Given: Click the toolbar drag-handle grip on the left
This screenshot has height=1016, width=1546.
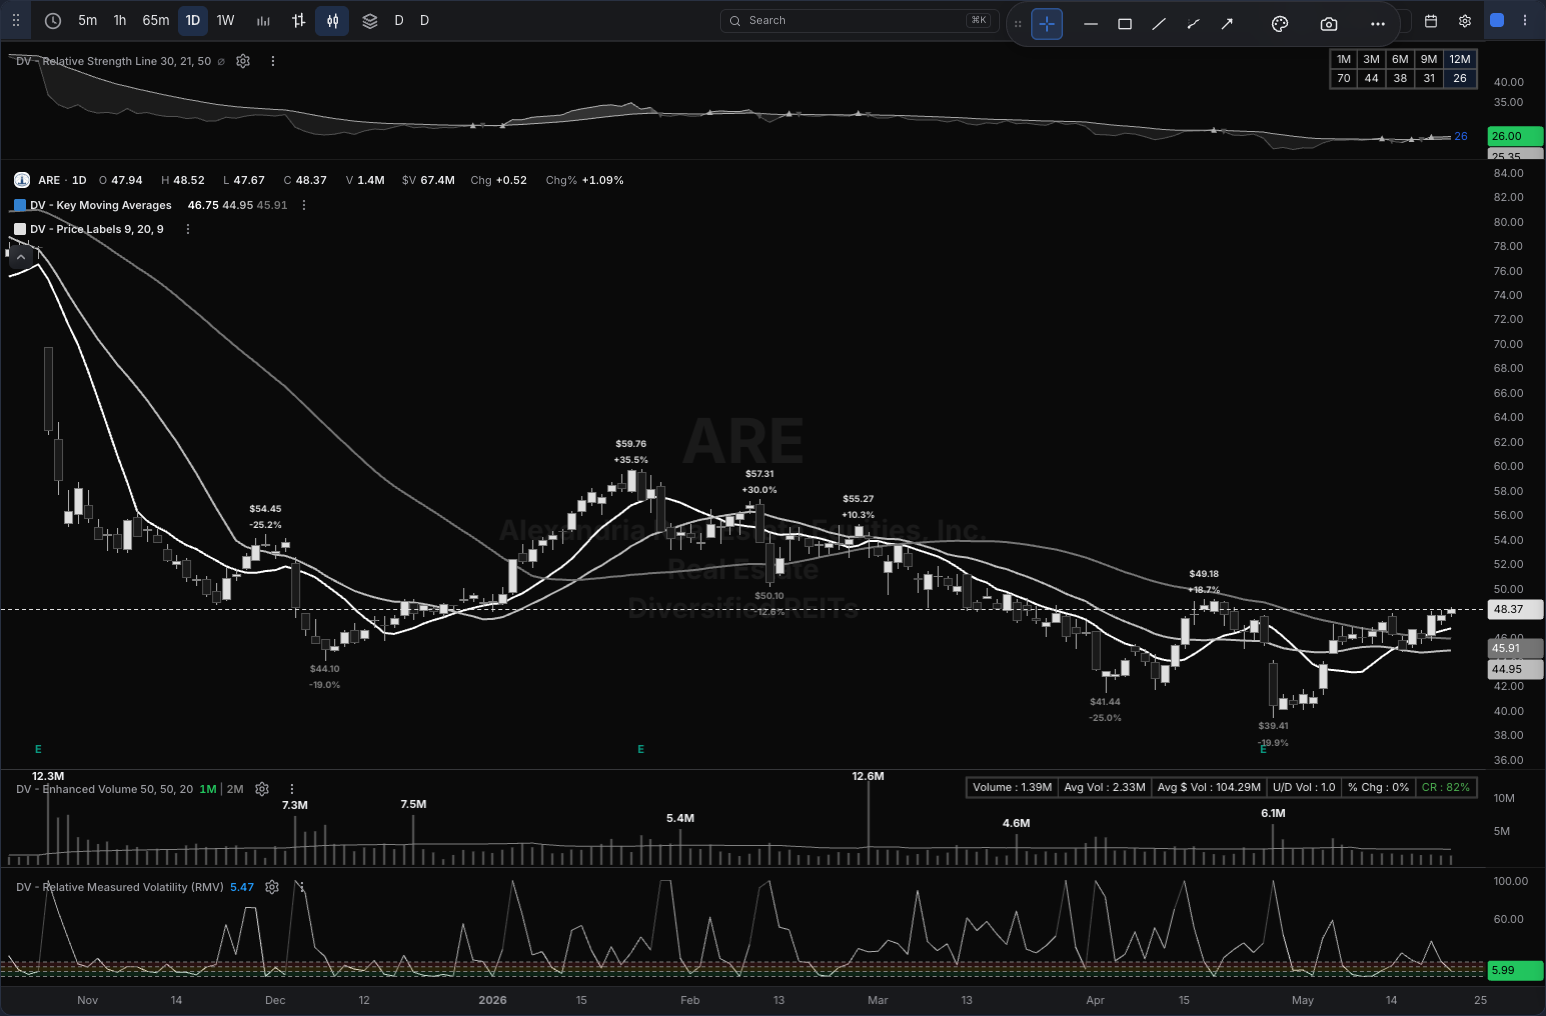Looking at the screenshot, I should [x=16, y=20].
